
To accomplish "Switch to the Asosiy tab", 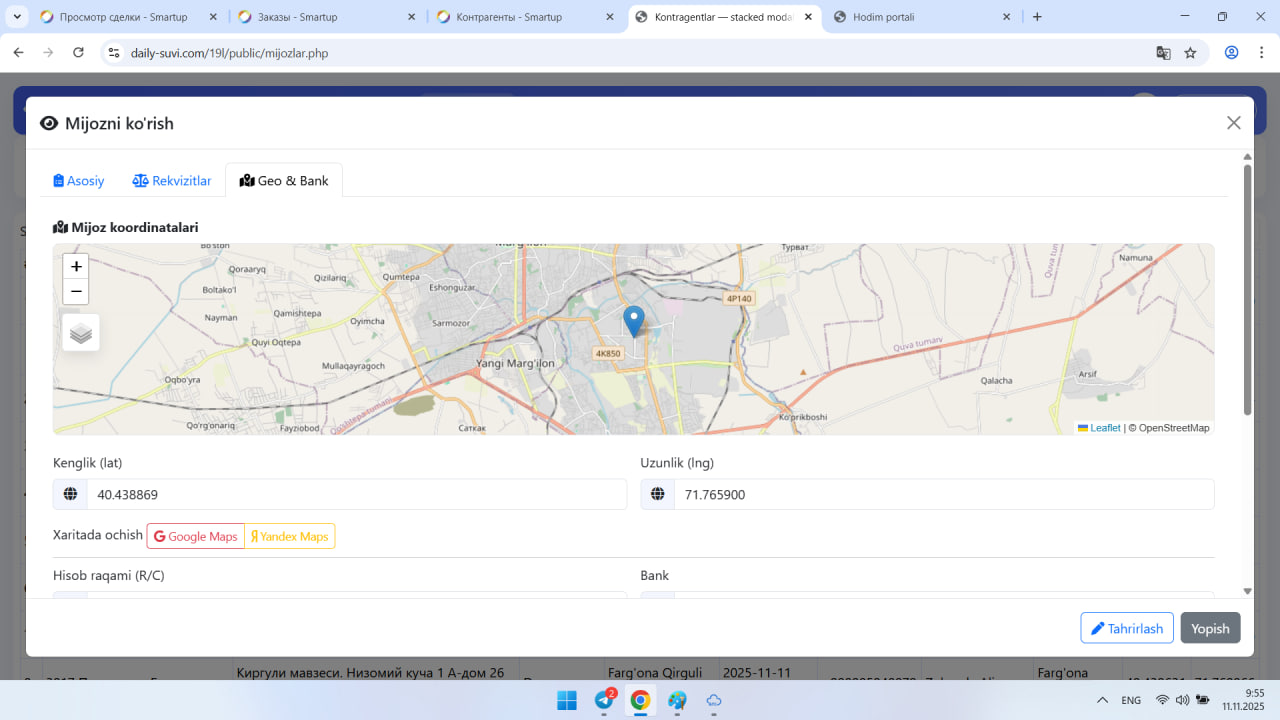I will 79,181.
